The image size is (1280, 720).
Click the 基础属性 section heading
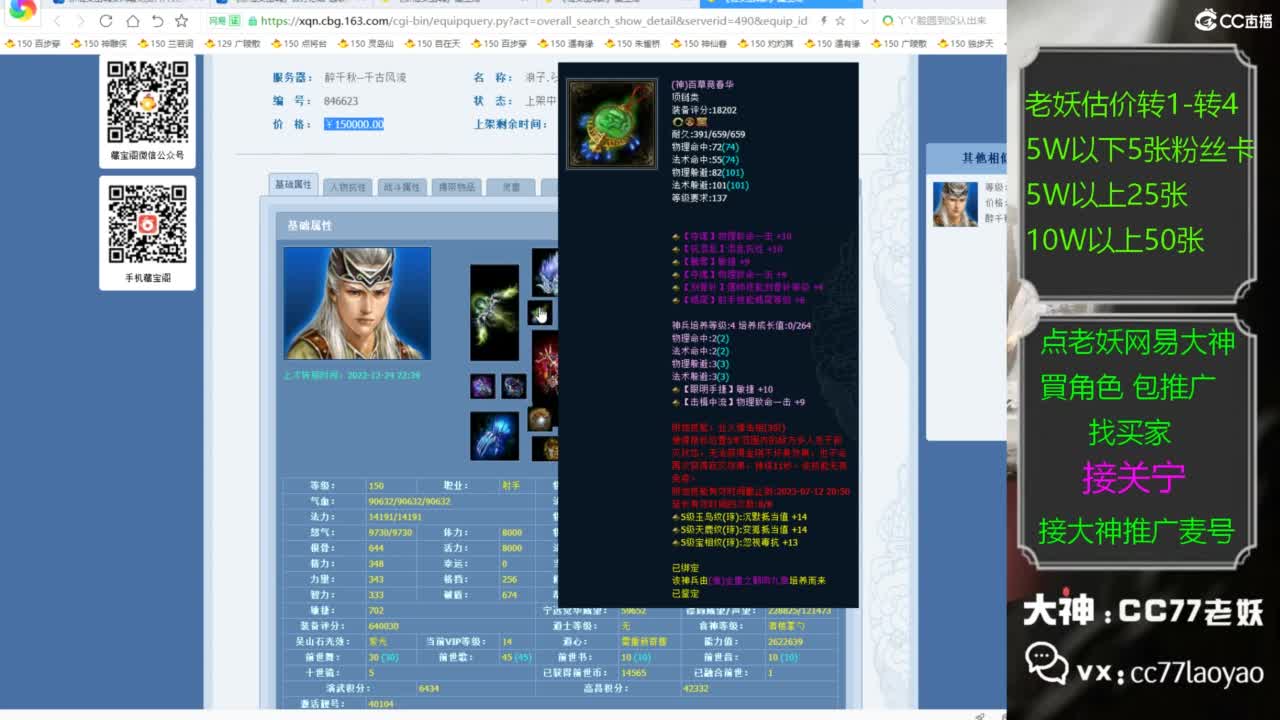(310, 226)
